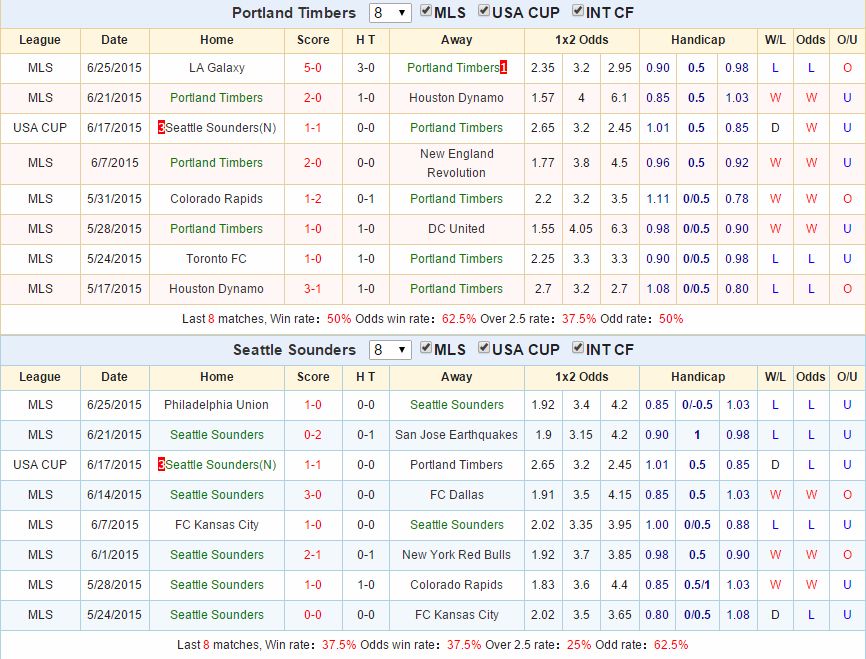Viewport: 866px width, 659px height.
Task: Click 1x2 Odds column header in Seattle Sounders table
Action: [x=582, y=377]
